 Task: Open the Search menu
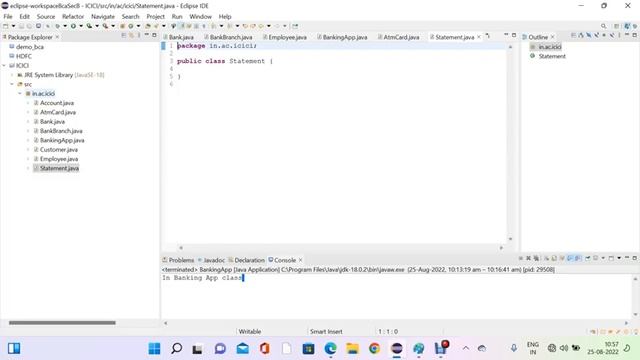(130, 16)
